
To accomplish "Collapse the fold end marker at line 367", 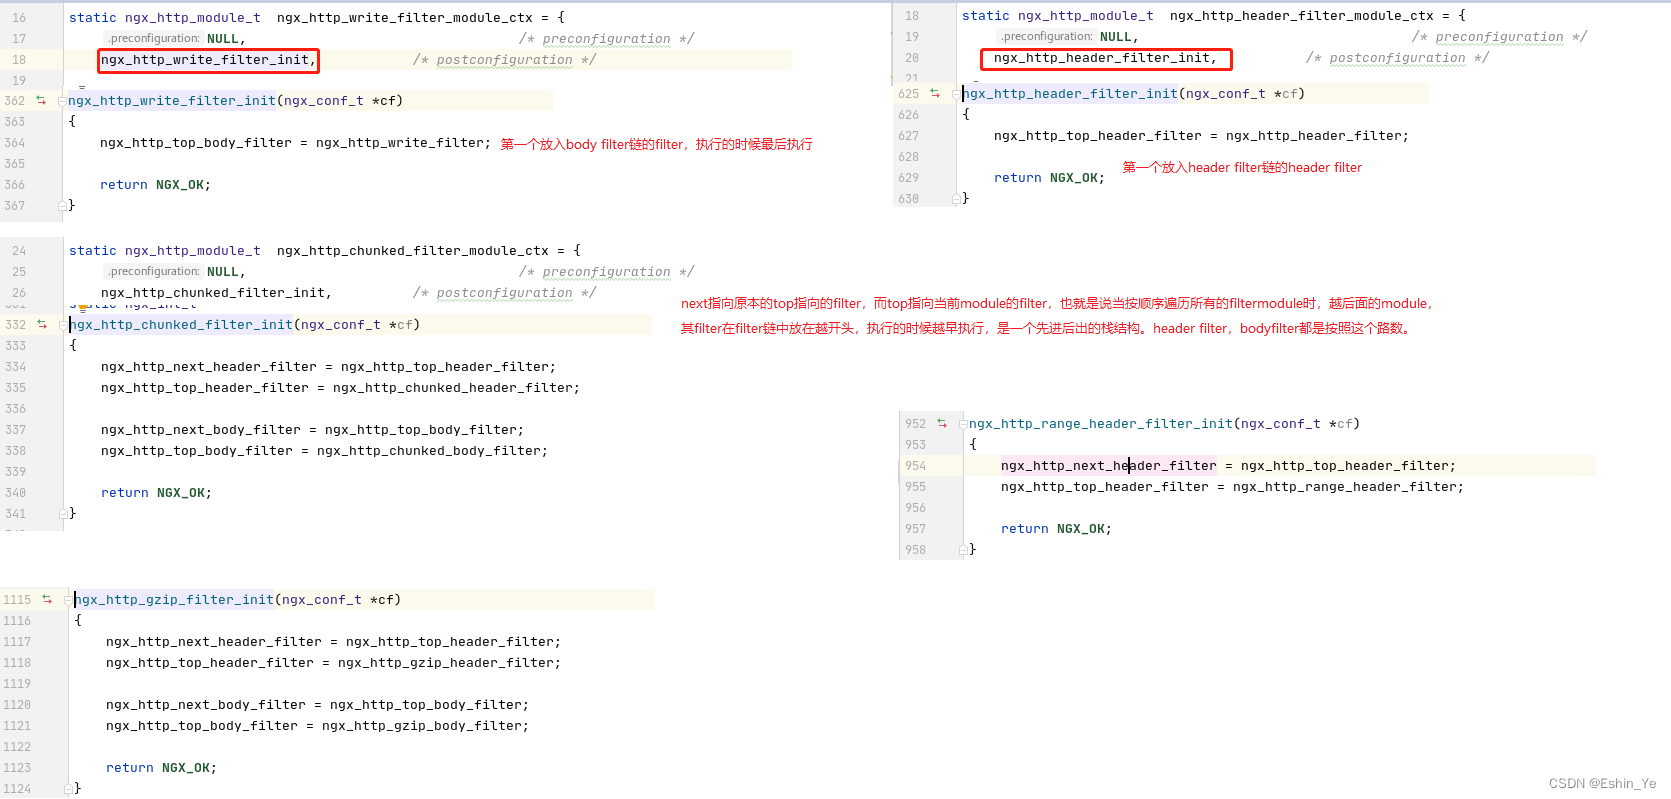I will (x=63, y=205).
